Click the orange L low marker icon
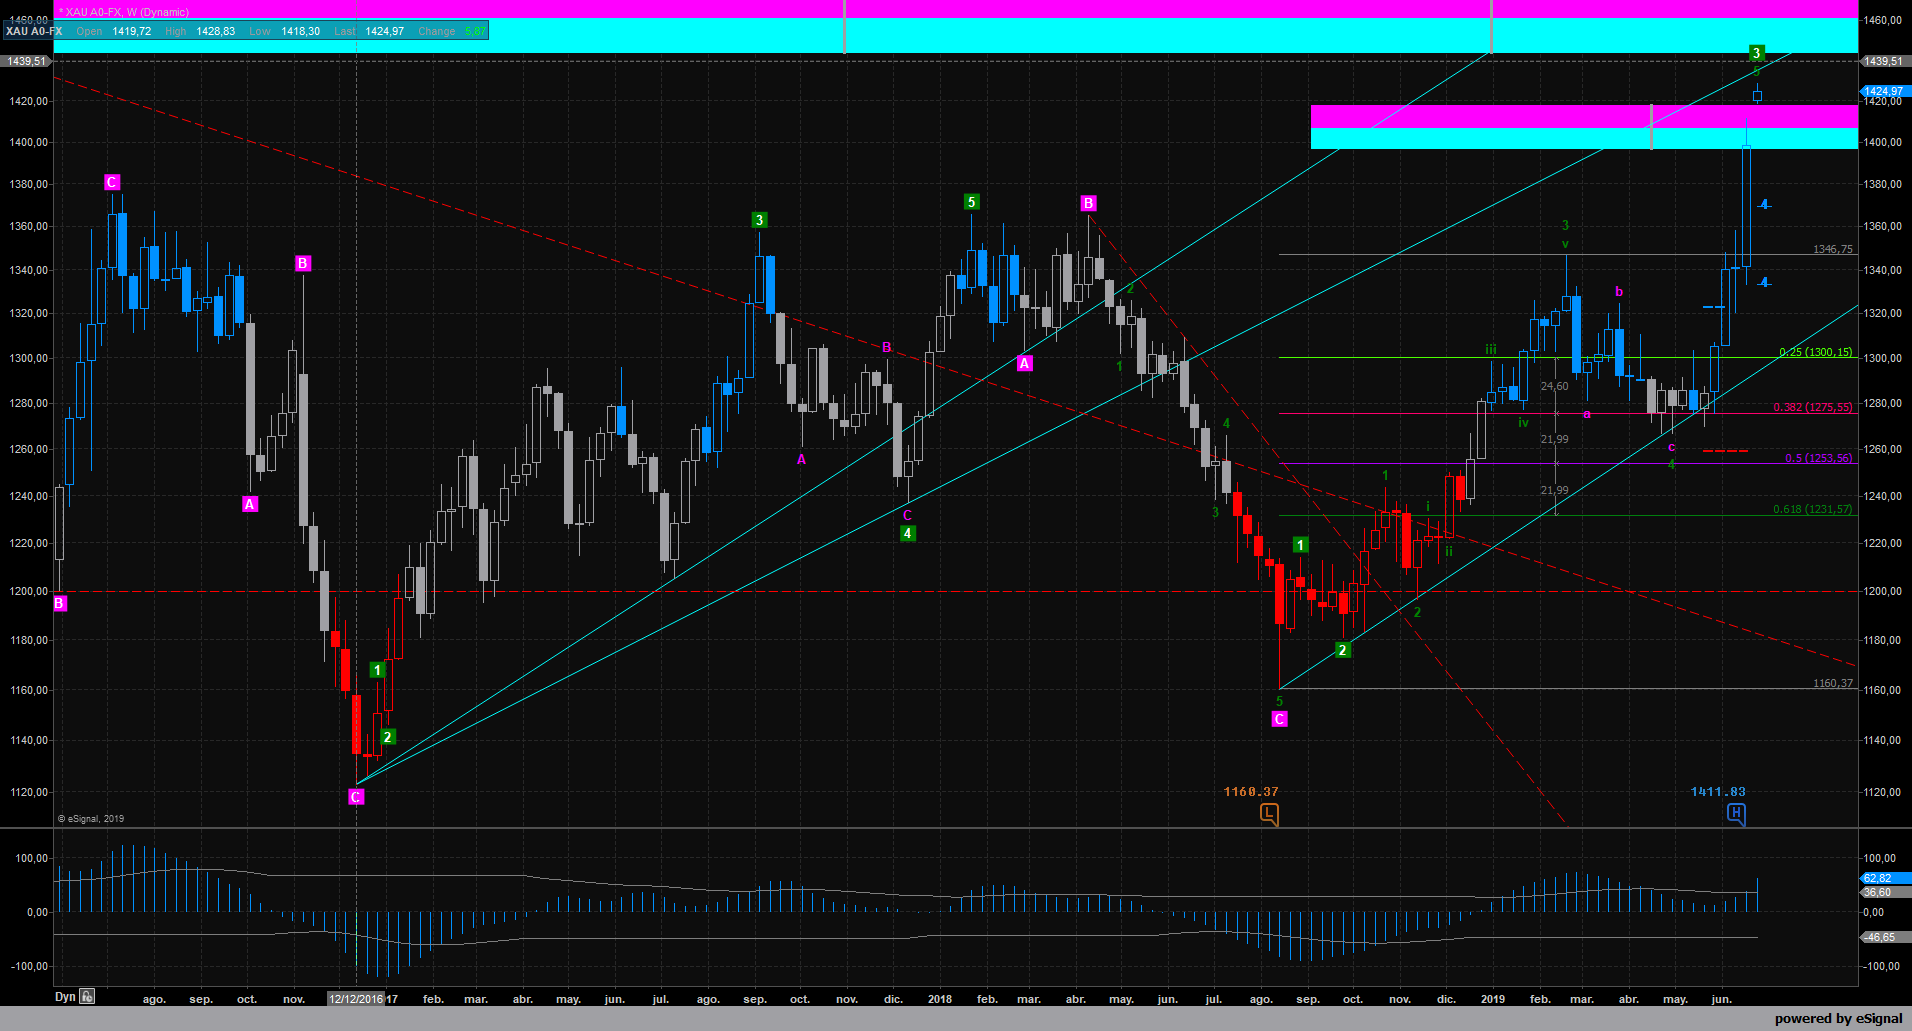Screen dimensions: 1912x1031 (x=1269, y=814)
